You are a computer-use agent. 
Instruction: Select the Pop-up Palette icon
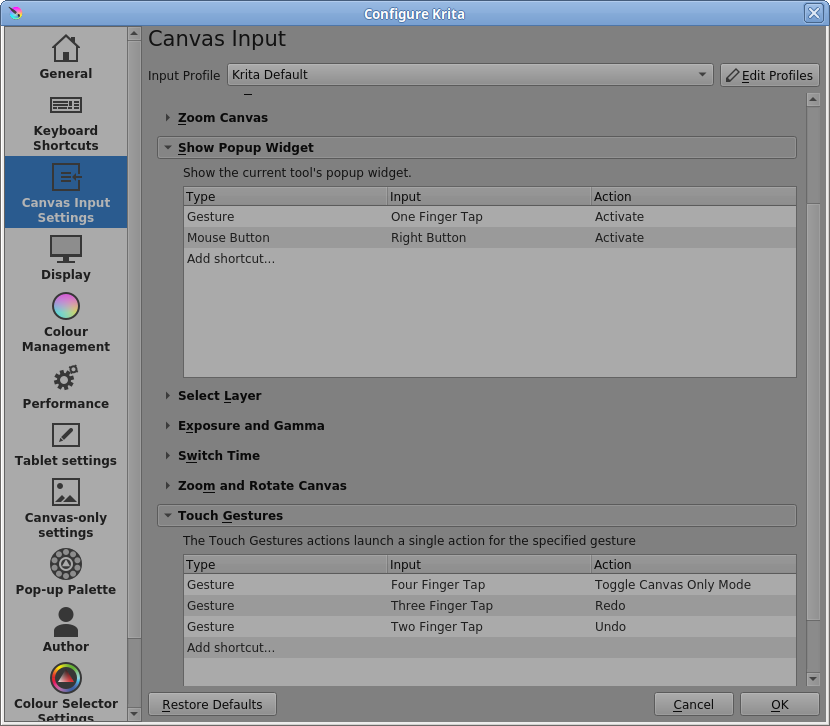(x=66, y=564)
